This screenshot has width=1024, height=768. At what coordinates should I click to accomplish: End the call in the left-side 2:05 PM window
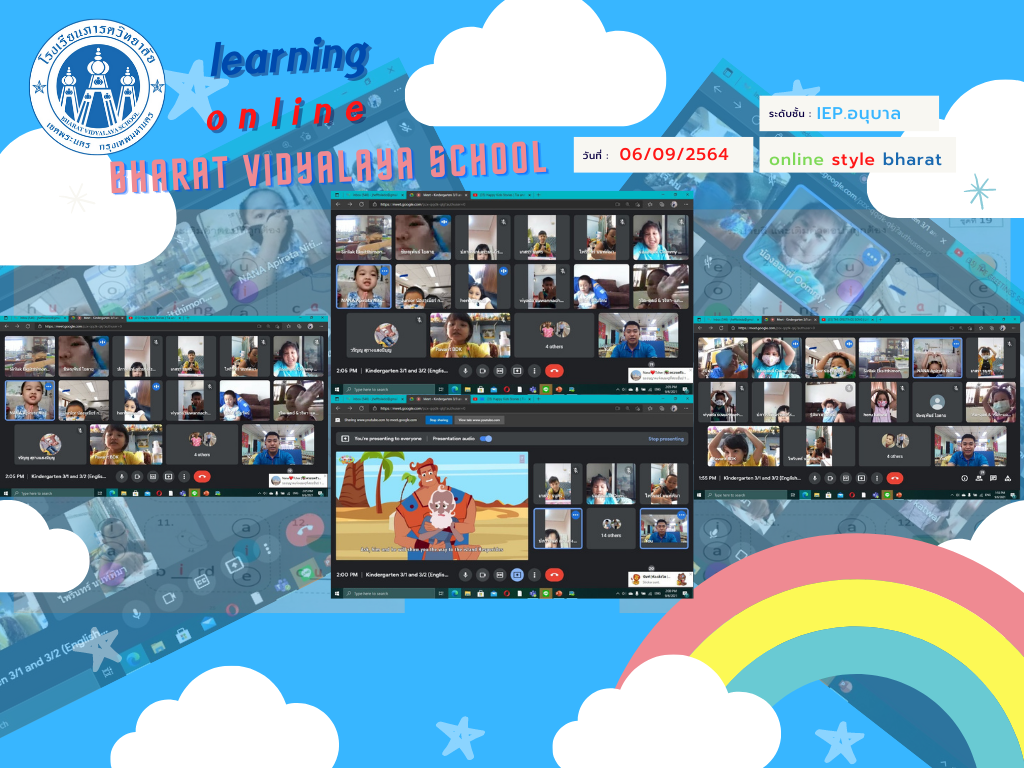click(202, 477)
